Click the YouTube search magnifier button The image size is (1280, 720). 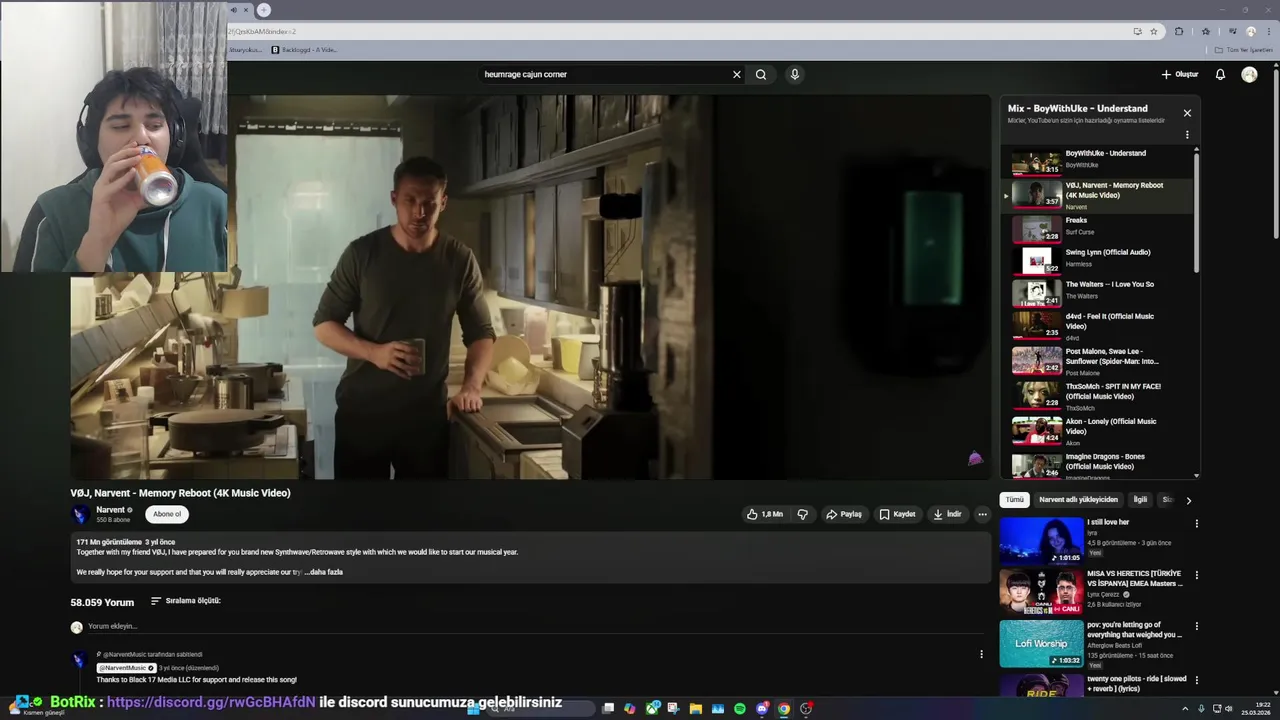tap(761, 74)
